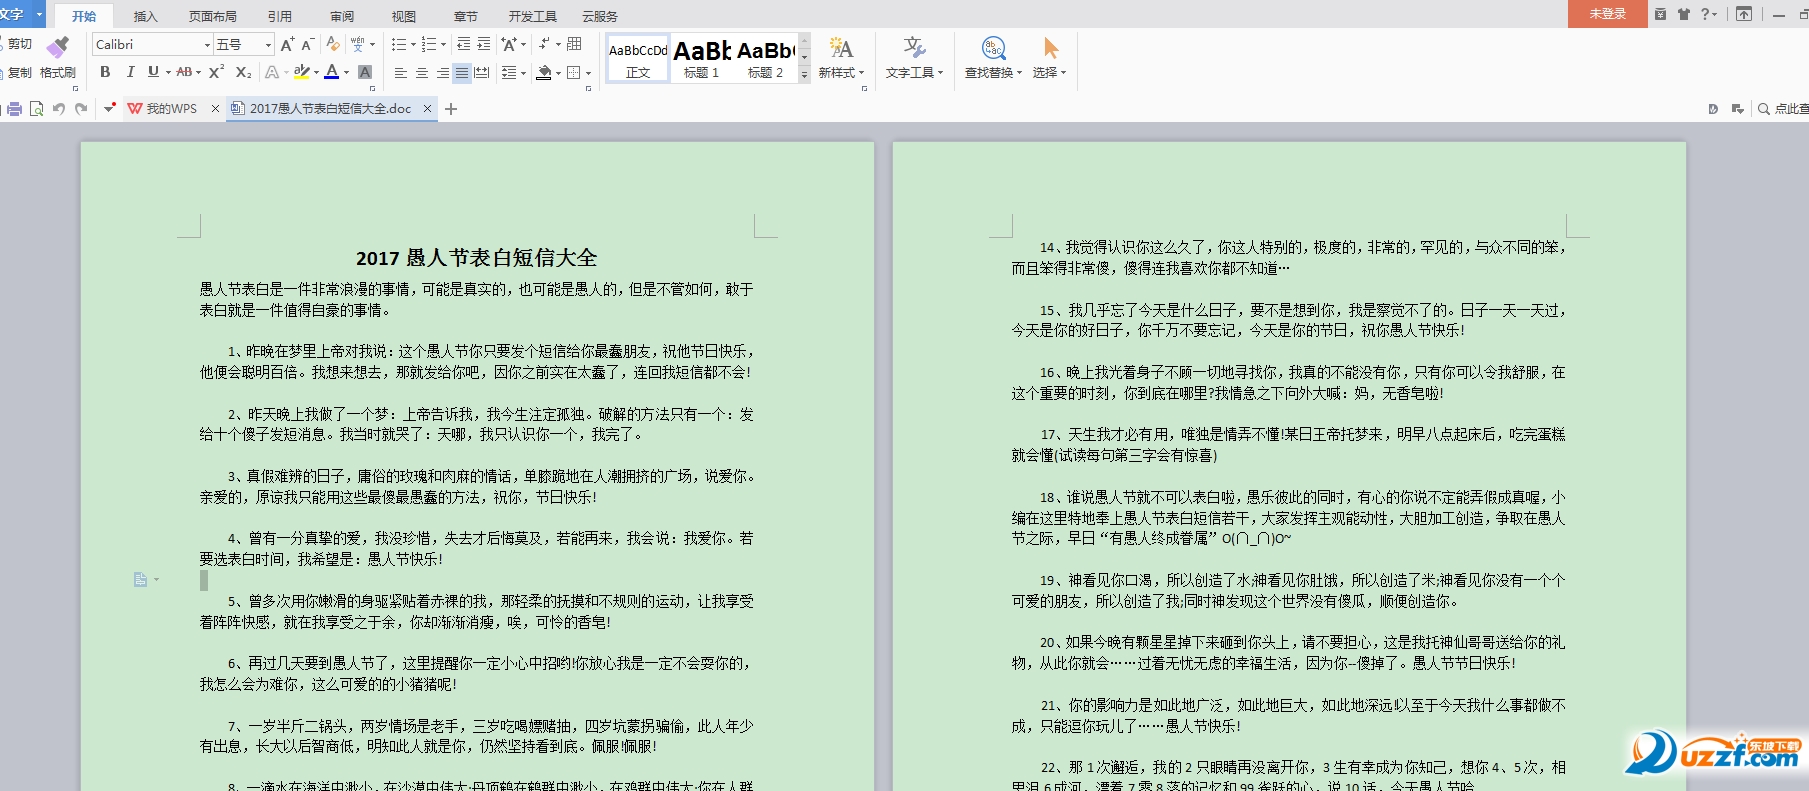Toggle justified text alignment button
Viewport: 1809px width, 791px height.
pos(461,73)
